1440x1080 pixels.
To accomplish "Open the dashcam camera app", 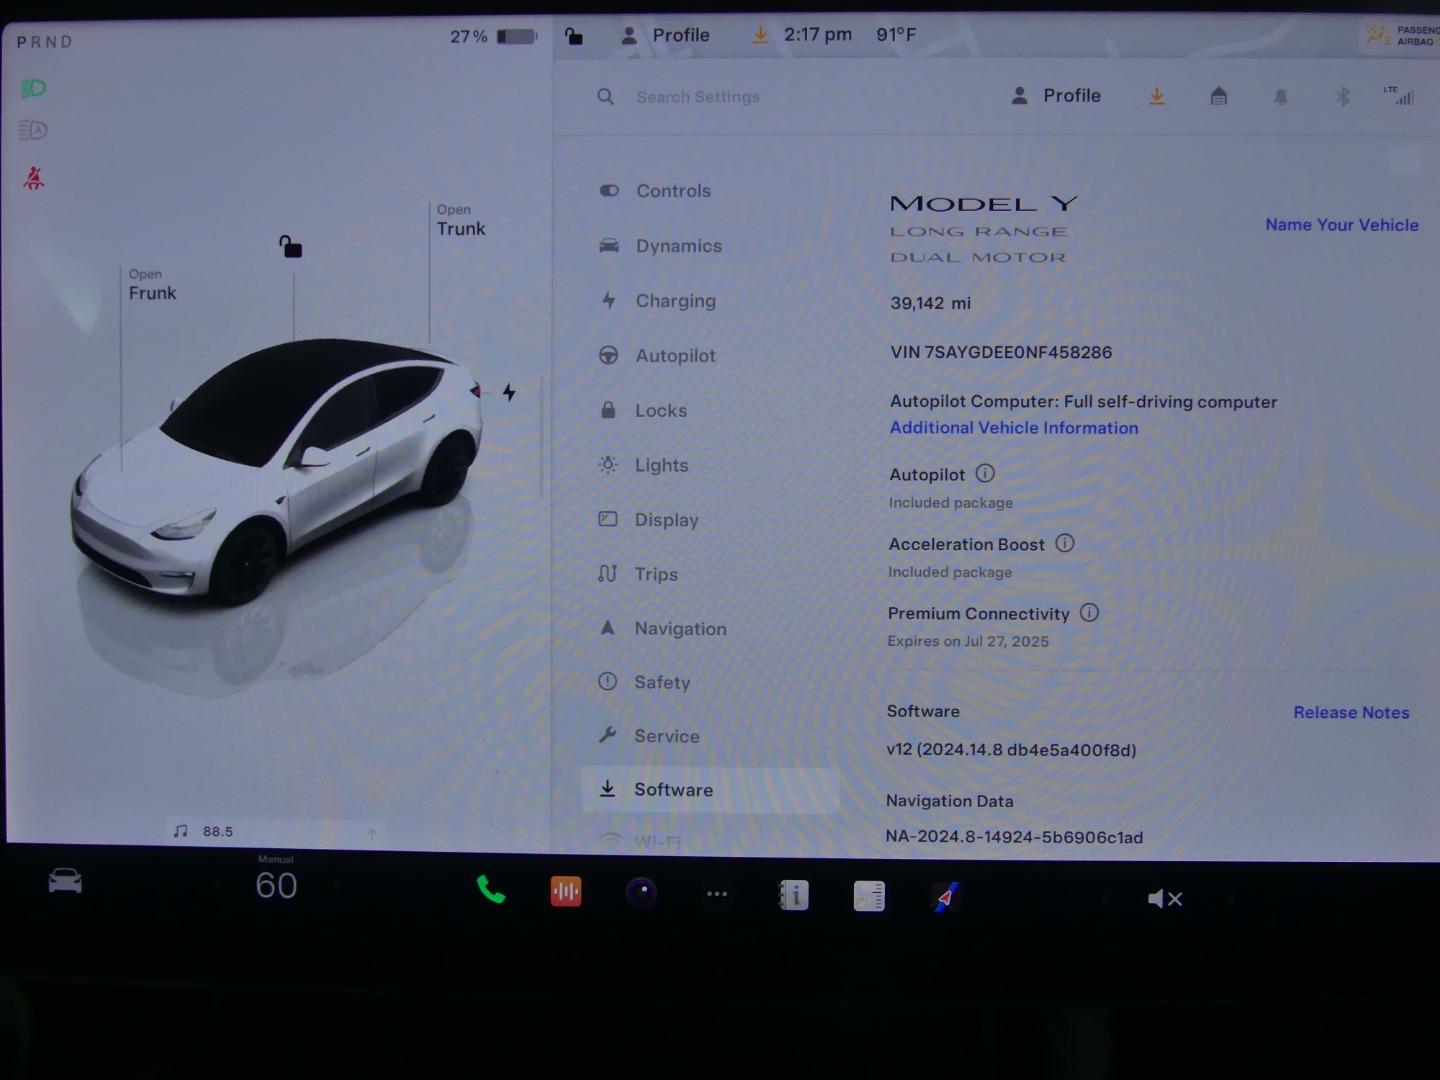I will click(641, 891).
